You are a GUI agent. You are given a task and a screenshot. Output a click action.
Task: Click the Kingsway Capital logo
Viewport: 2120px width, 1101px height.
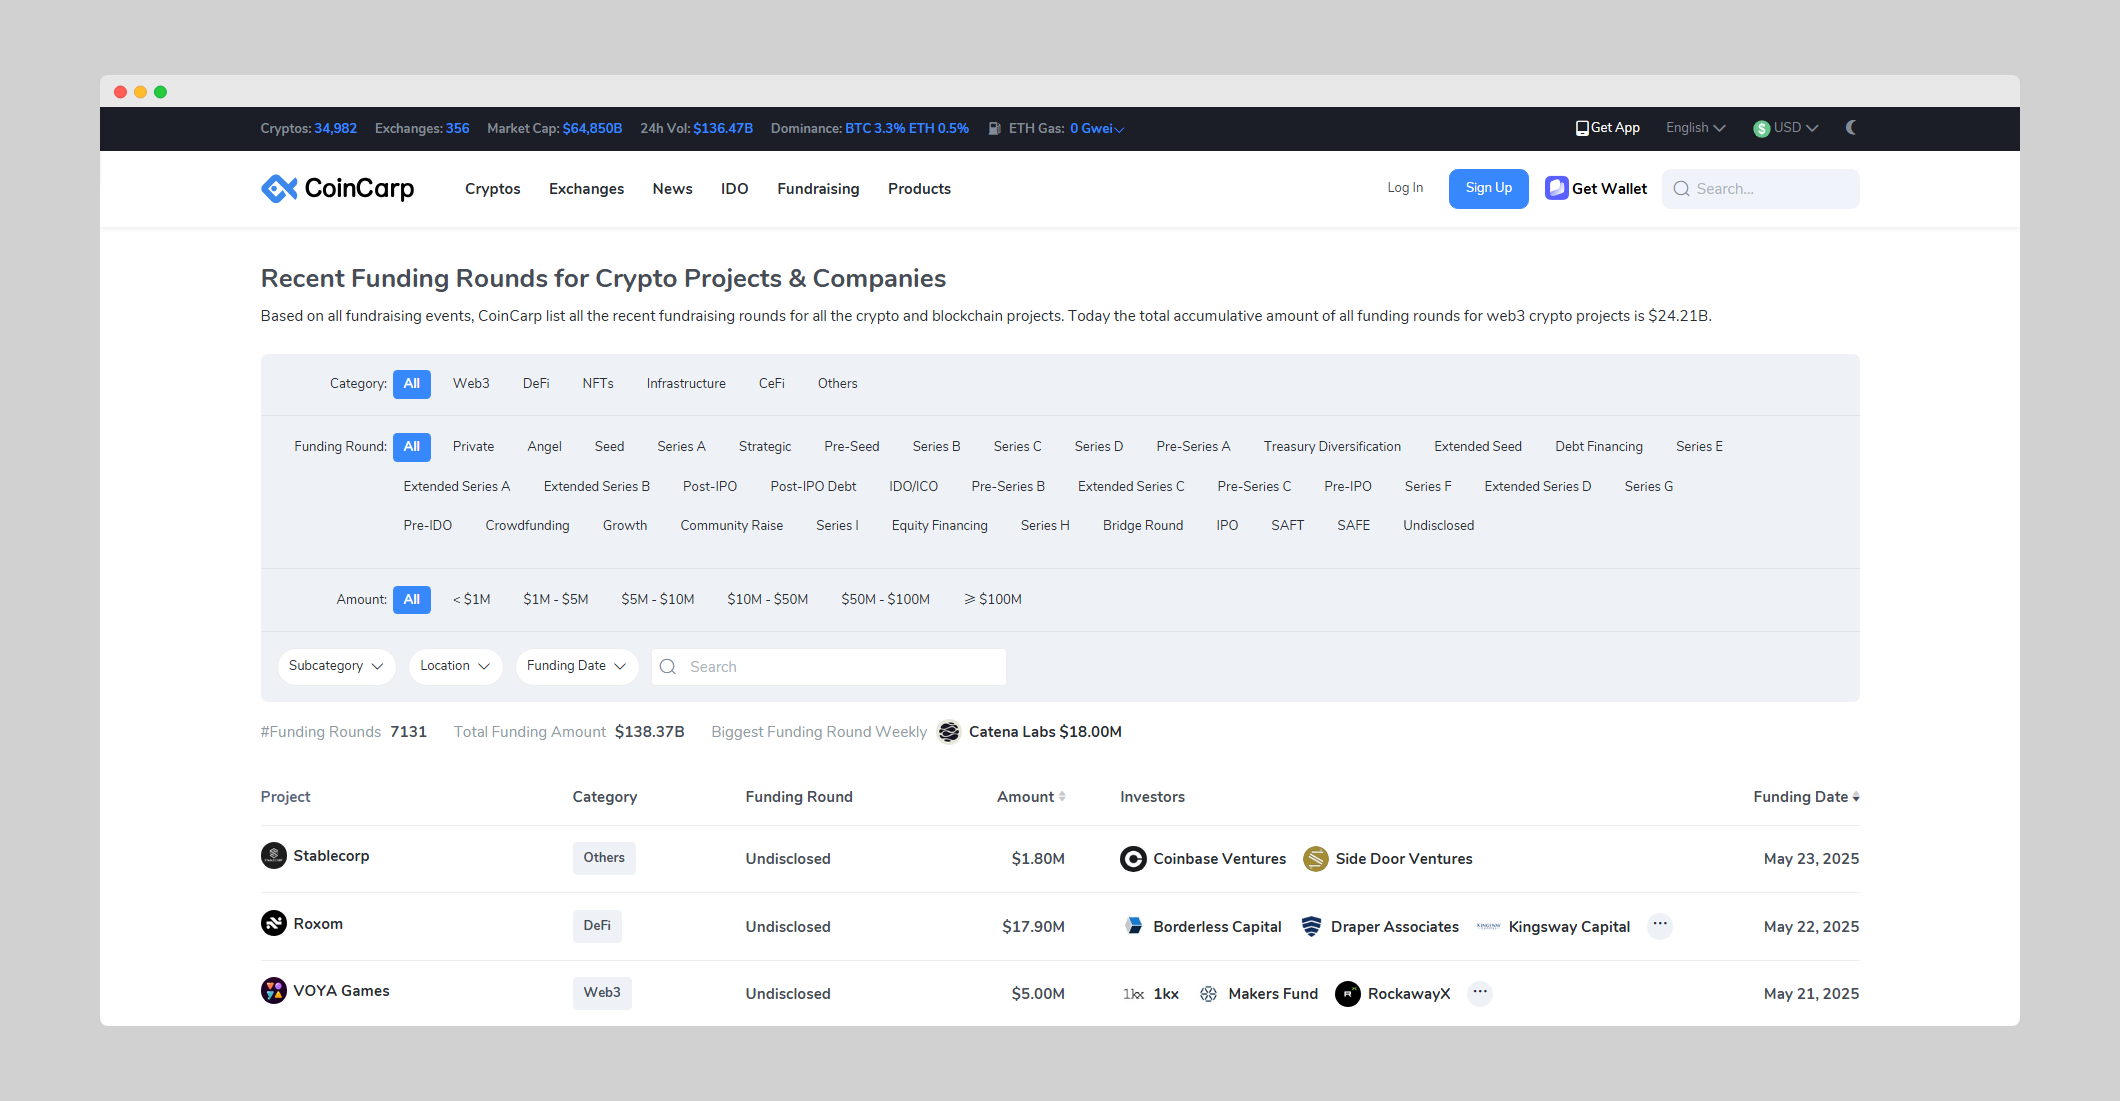click(x=1488, y=927)
